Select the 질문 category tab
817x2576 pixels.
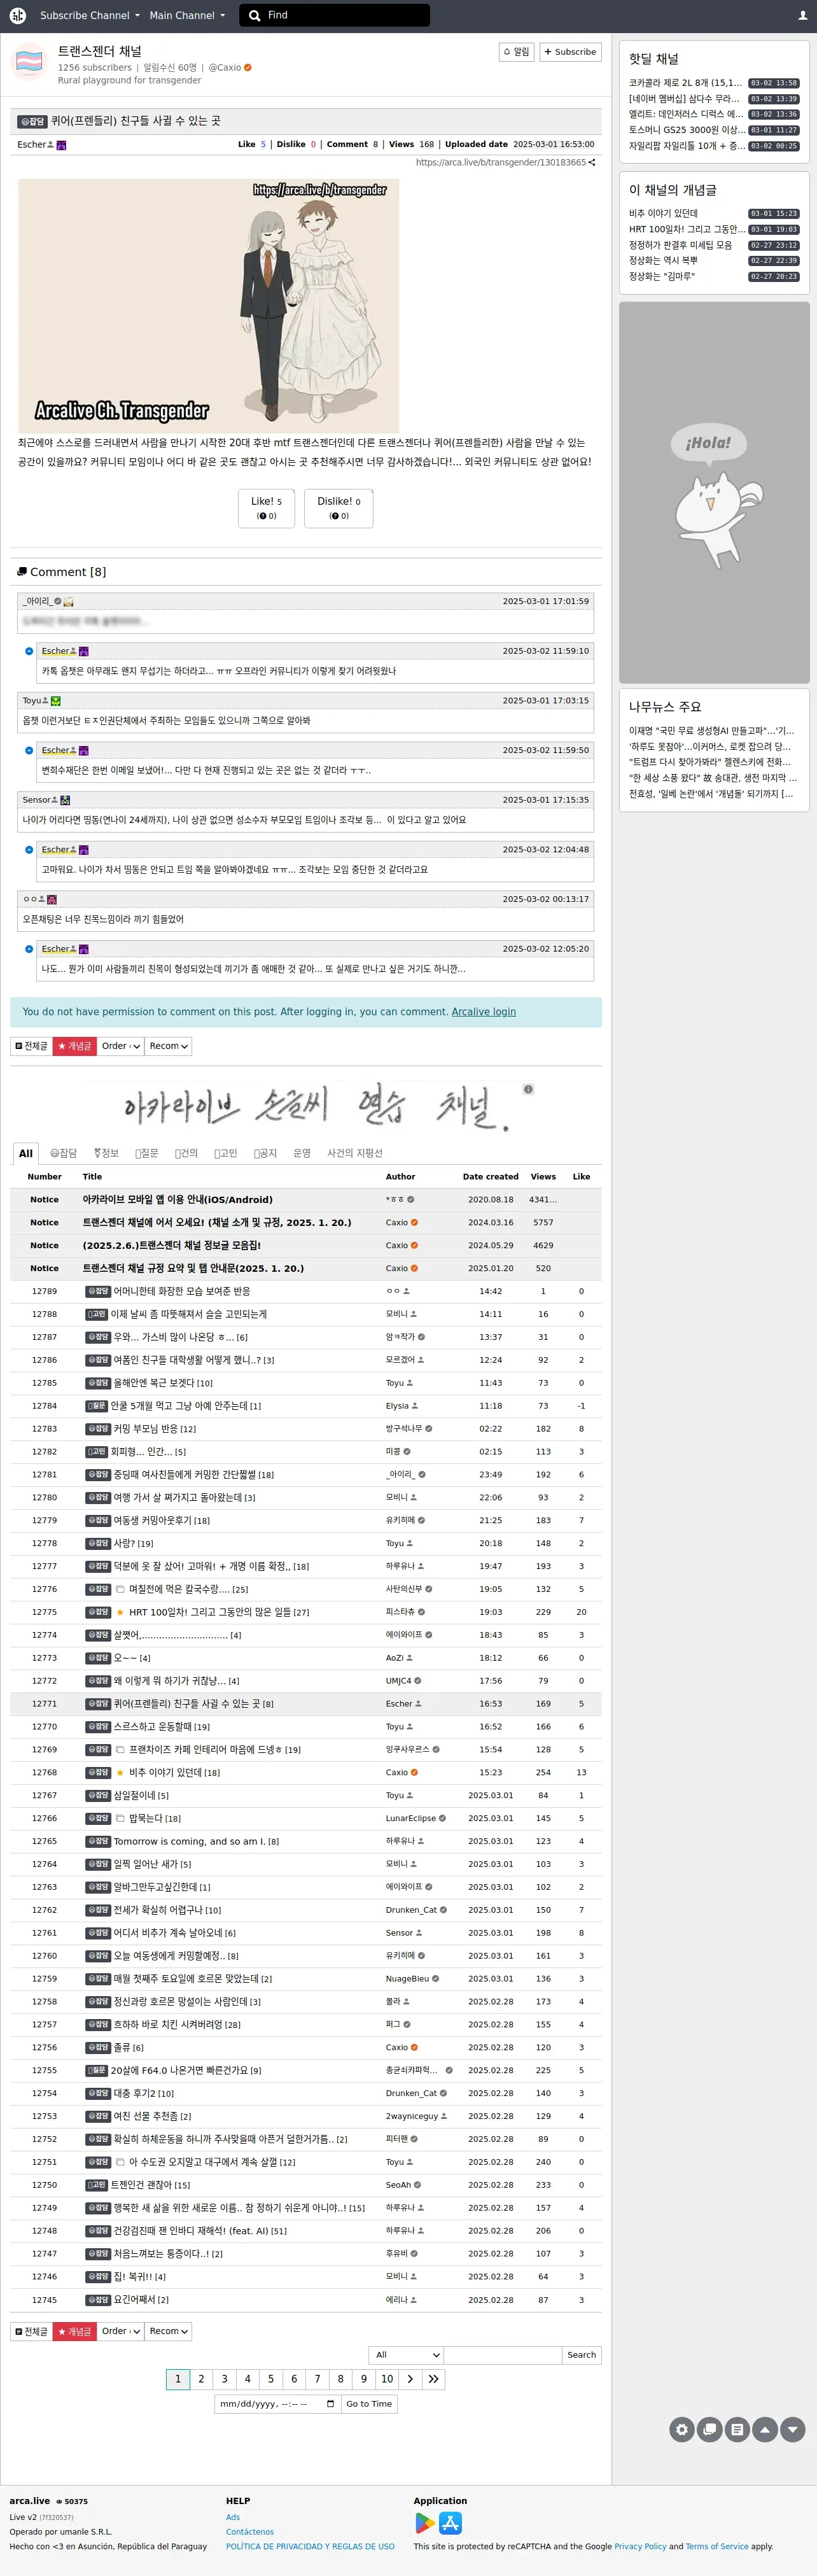(x=147, y=1153)
